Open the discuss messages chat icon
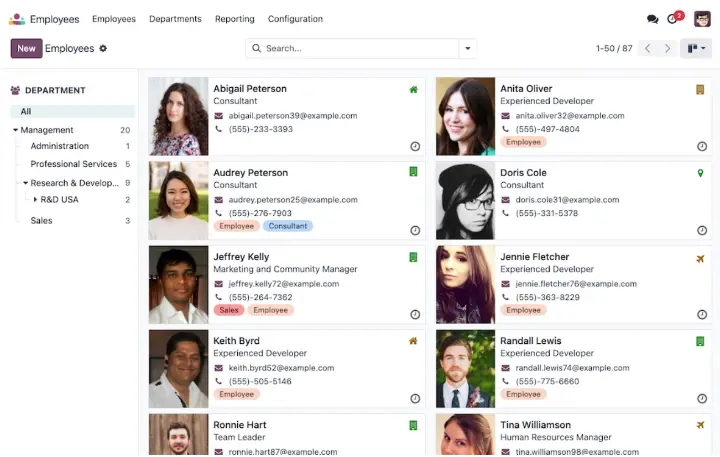The width and height of the screenshot is (720, 457). (652, 19)
